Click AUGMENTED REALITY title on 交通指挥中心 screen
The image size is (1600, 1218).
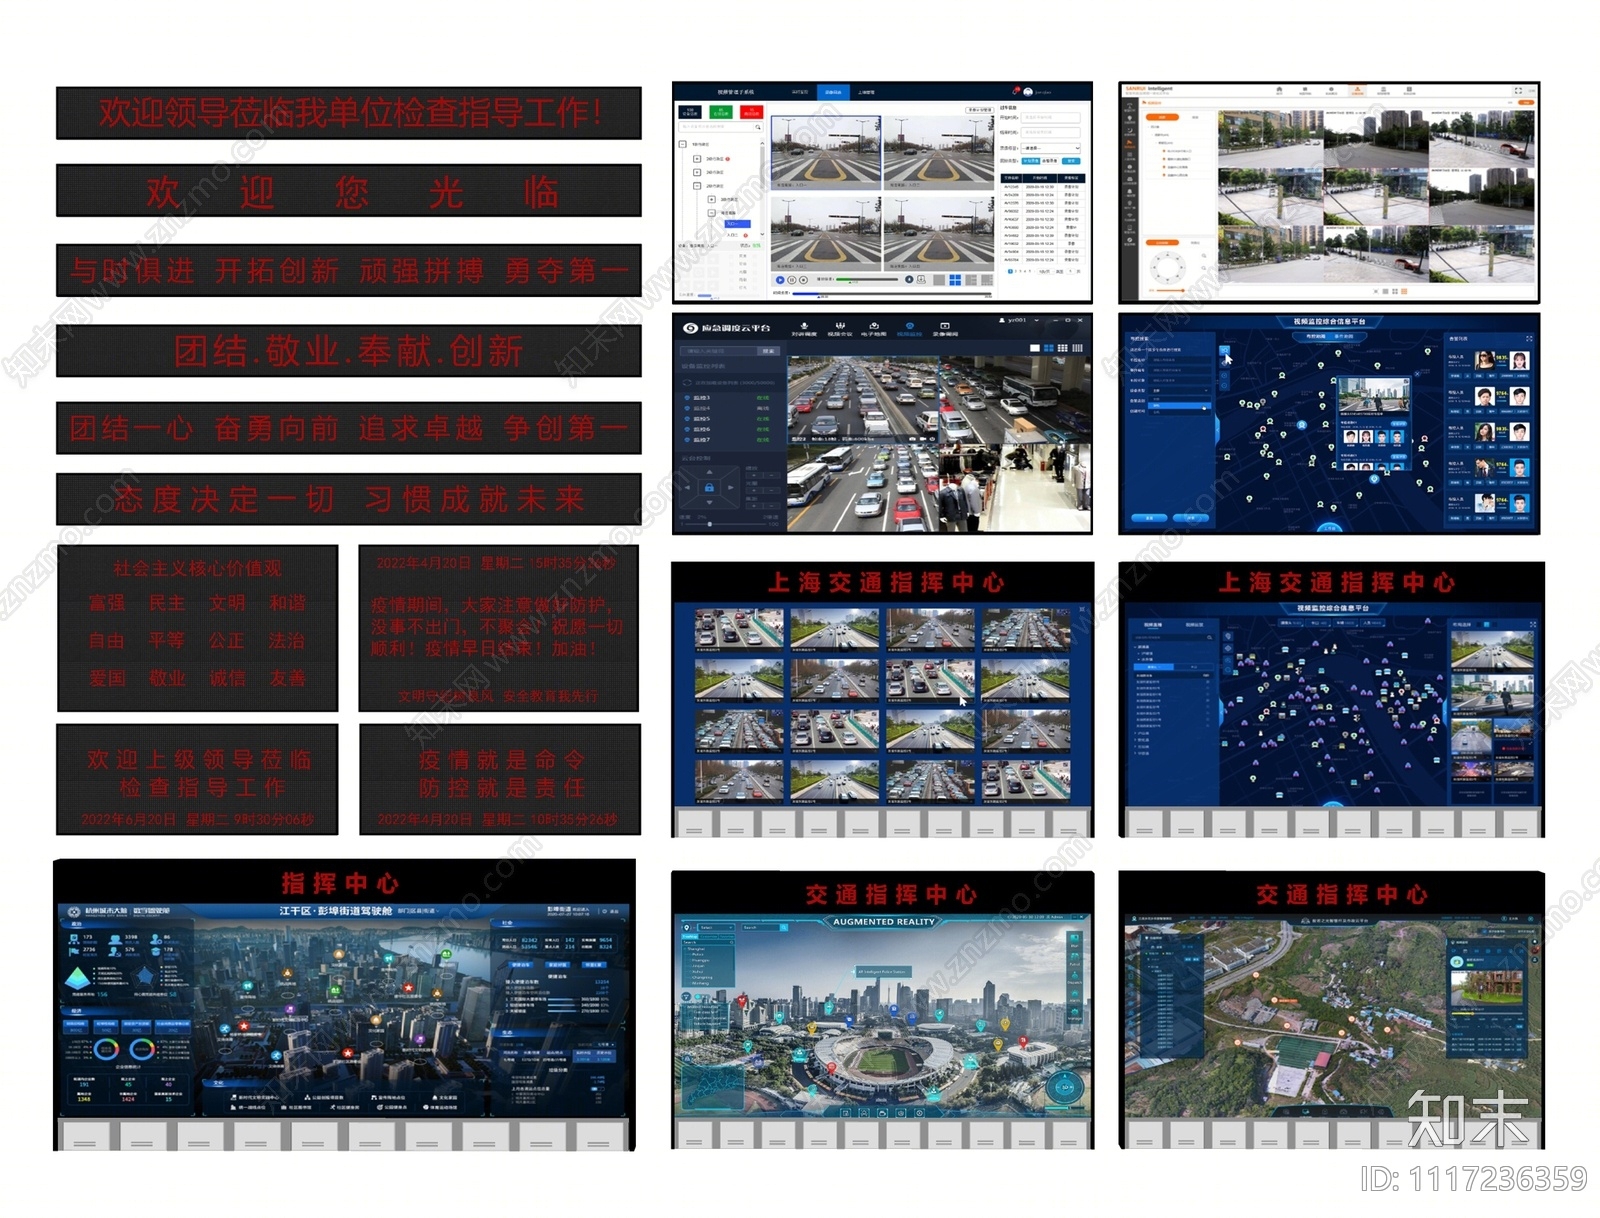883,922
